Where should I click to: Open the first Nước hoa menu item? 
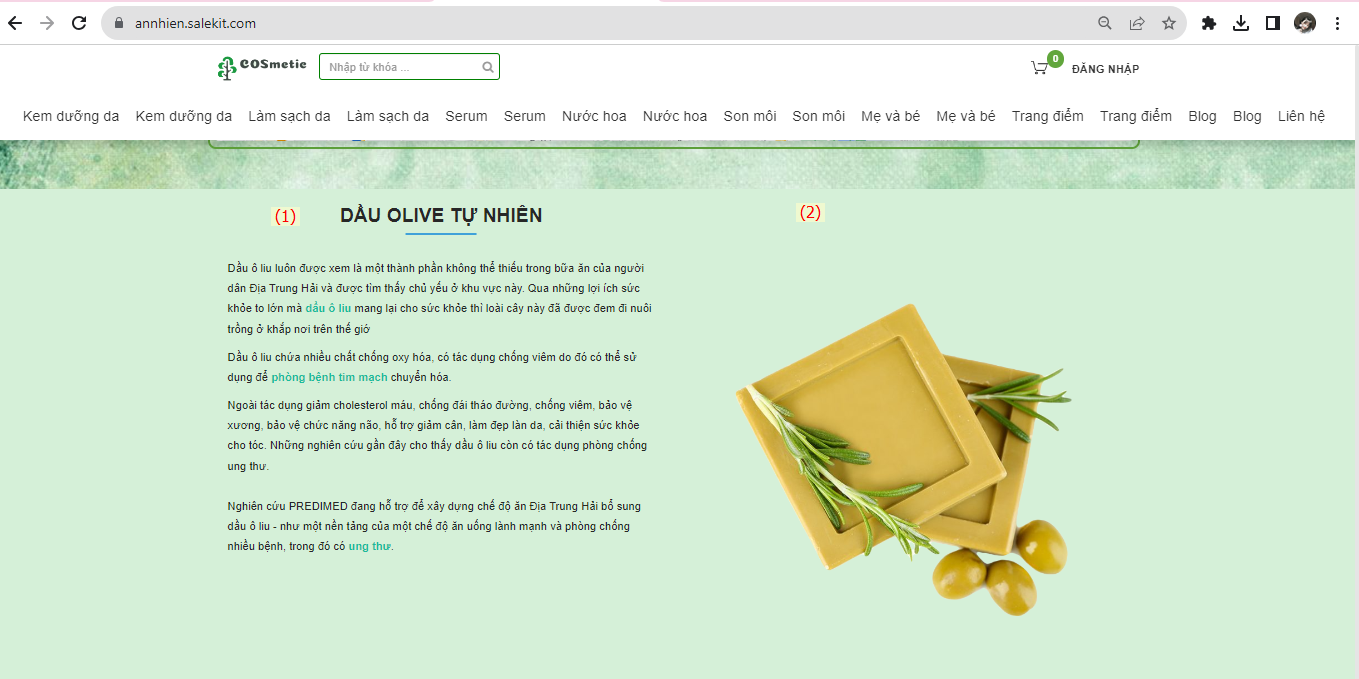point(594,116)
